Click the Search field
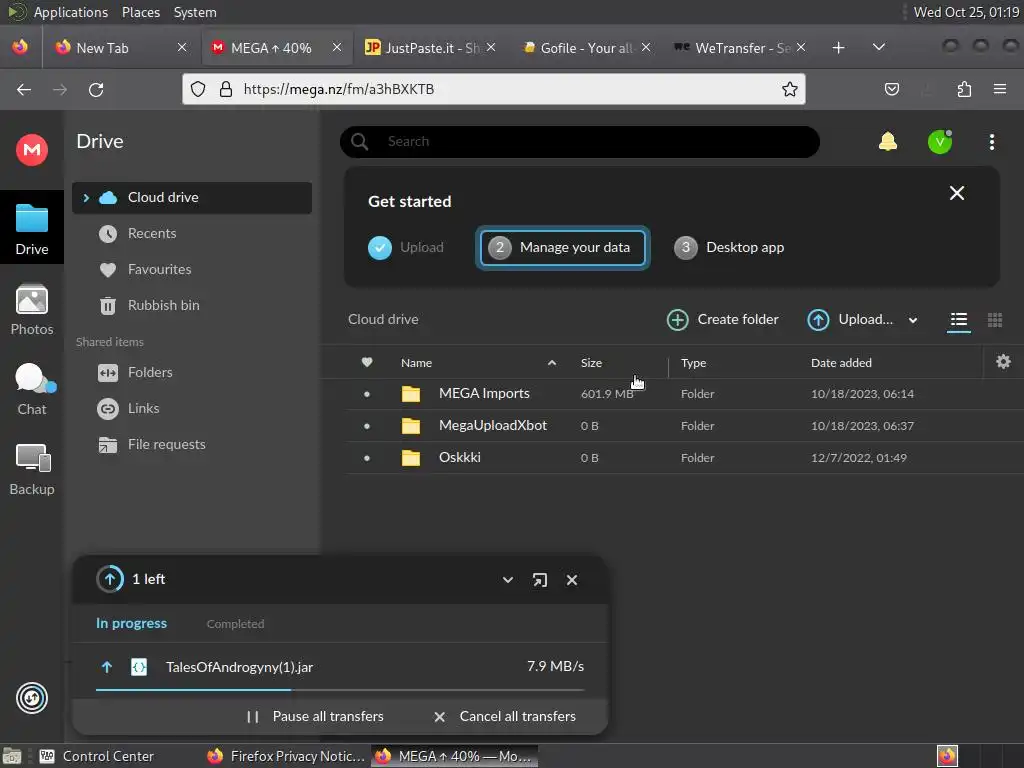Image resolution: width=1024 pixels, height=768 pixels. coord(580,142)
